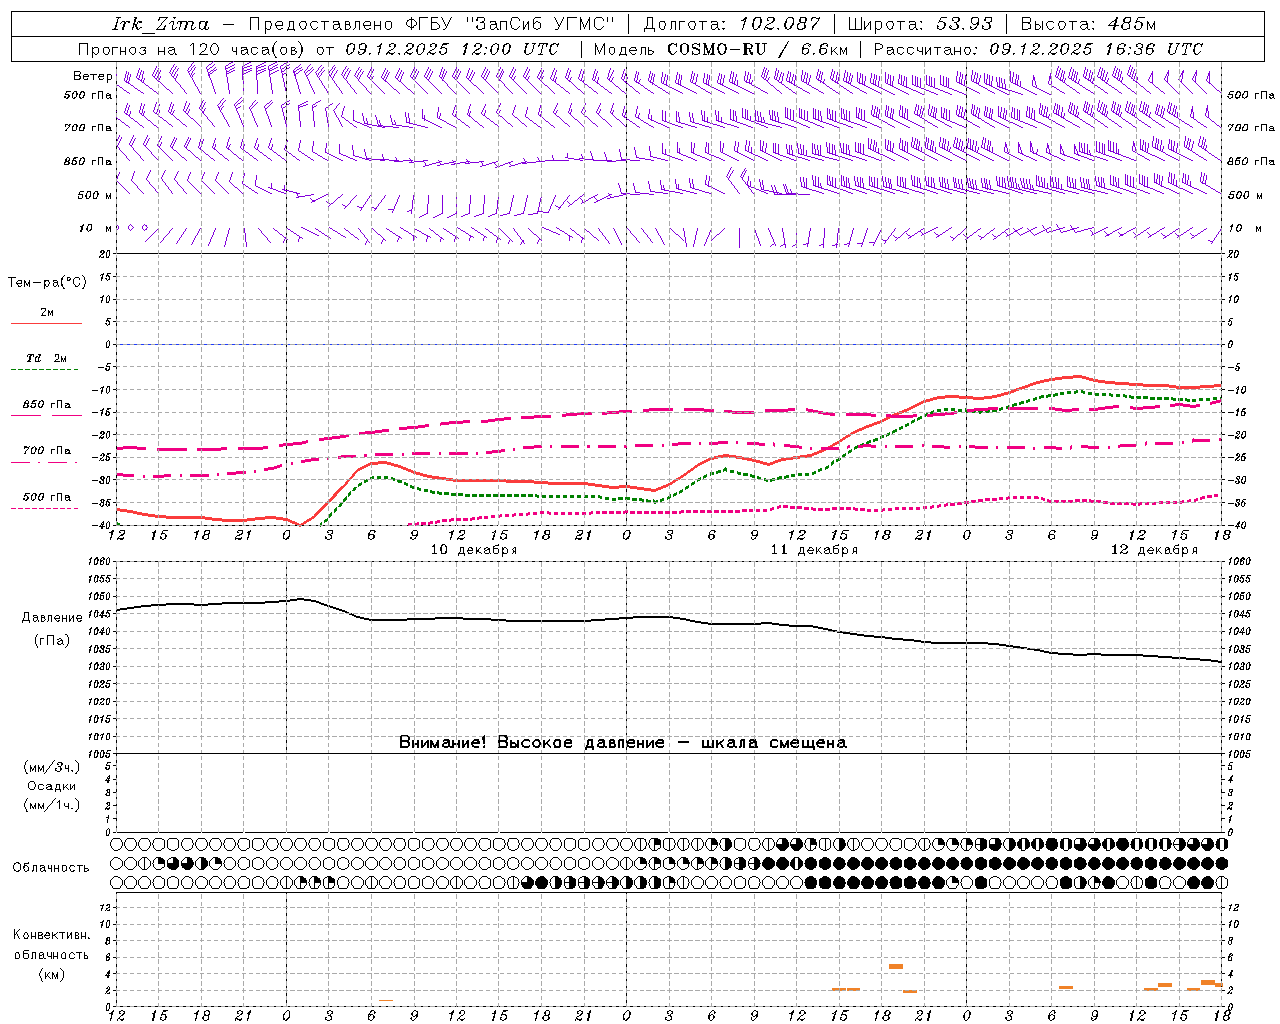Click the "Тем-ра(°C)" temperature label
The image size is (1280, 1024).
47,282
